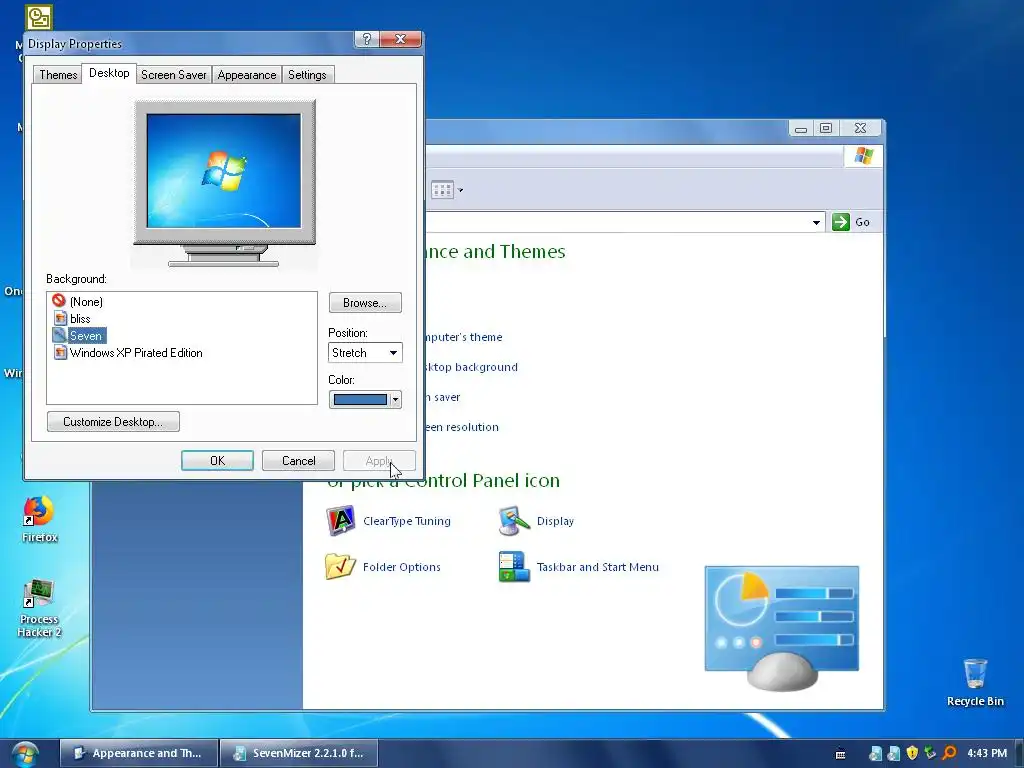Open the Recycle Bin
Screen dimensions: 1024x768
point(975,682)
